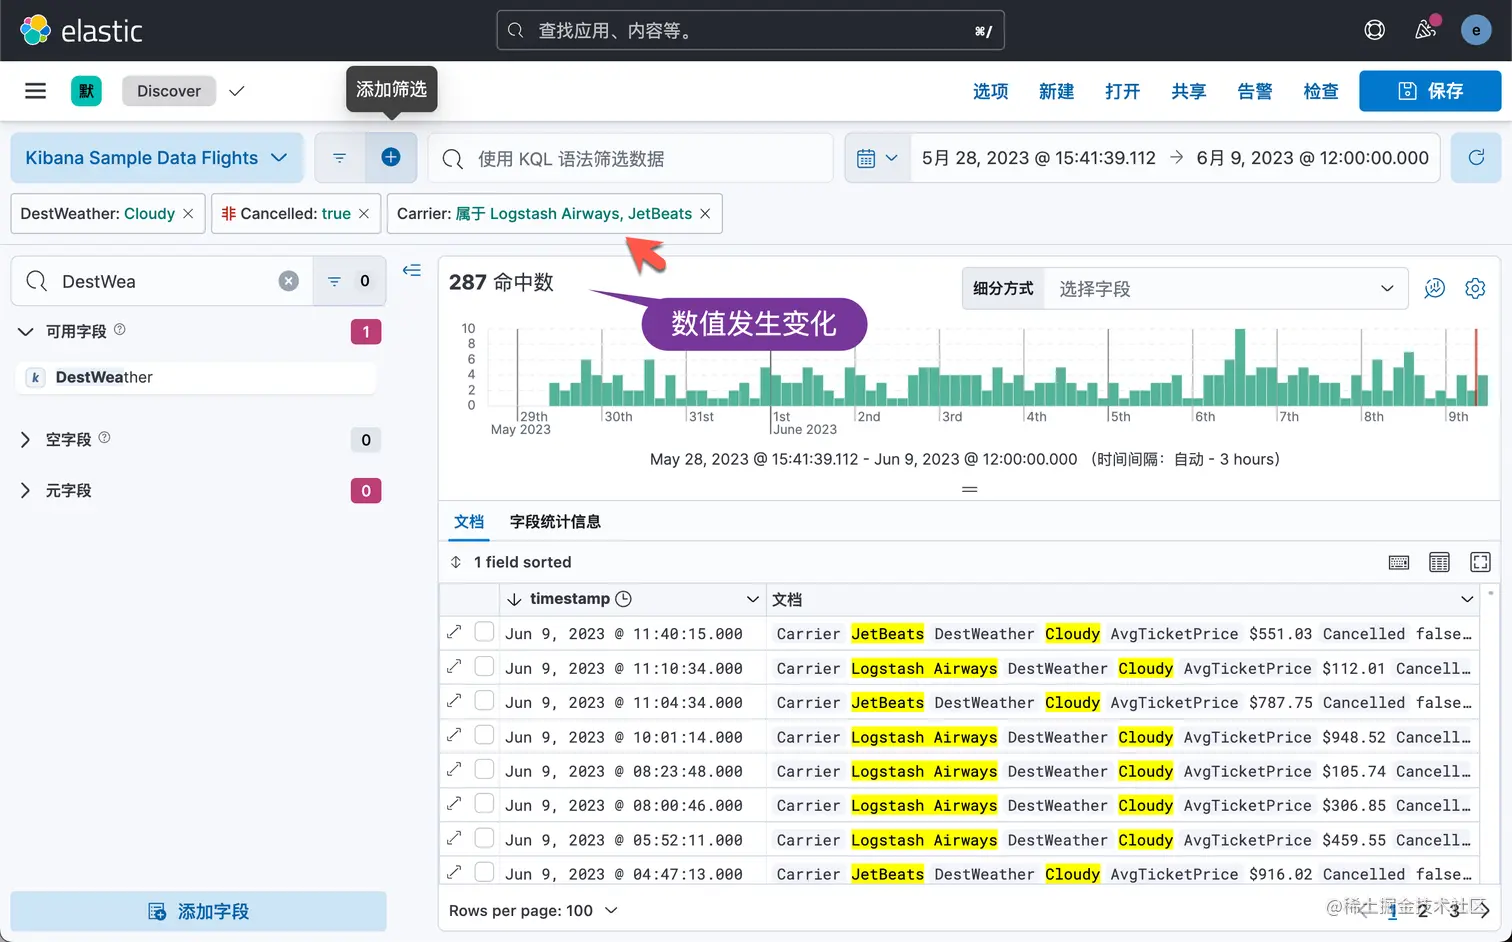Click the 共享 share menu item
This screenshot has width=1512, height=942.
pos(1189,91)
